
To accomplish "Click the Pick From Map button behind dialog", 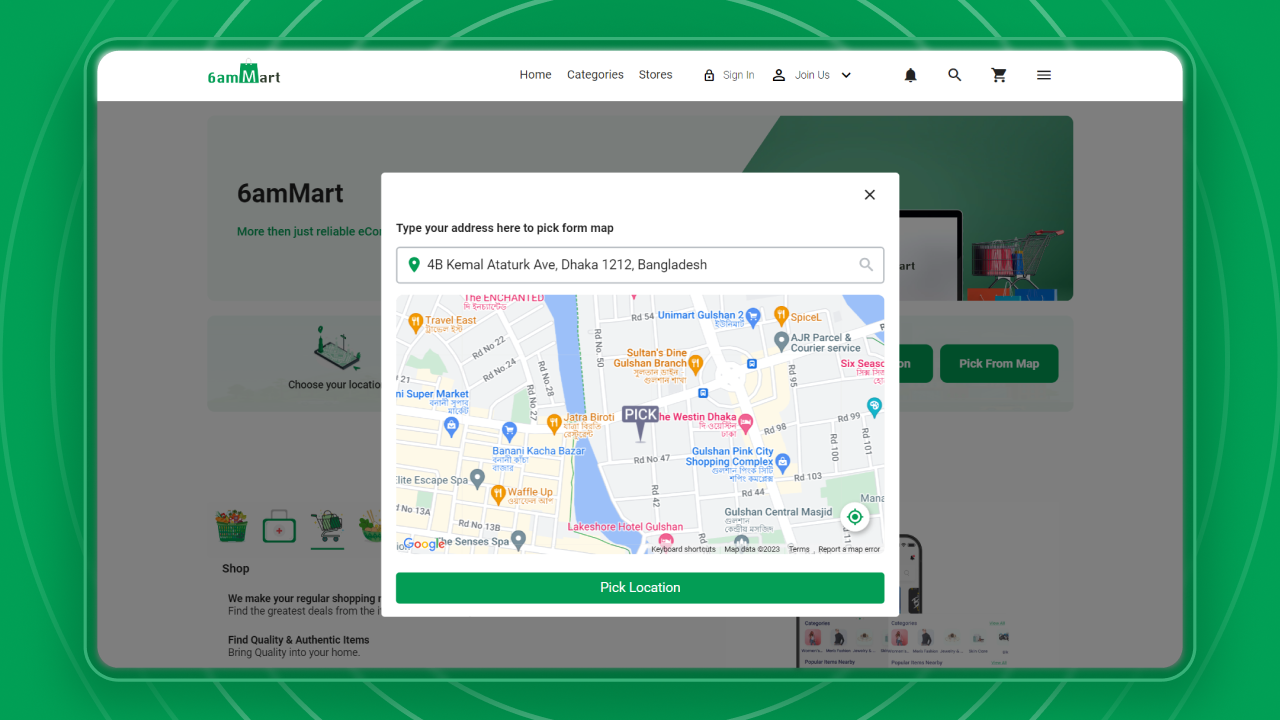I will click(999, 364).
